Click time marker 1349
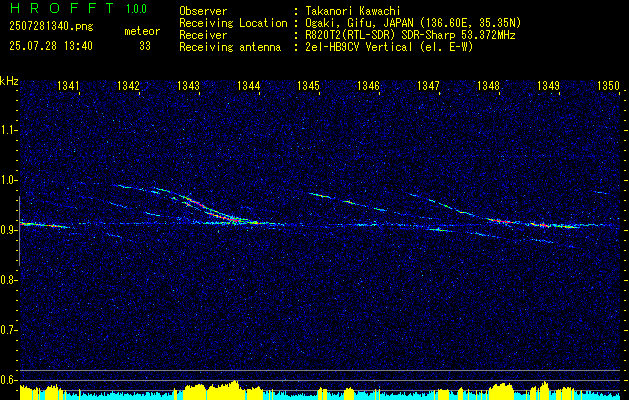 point(548,86)
